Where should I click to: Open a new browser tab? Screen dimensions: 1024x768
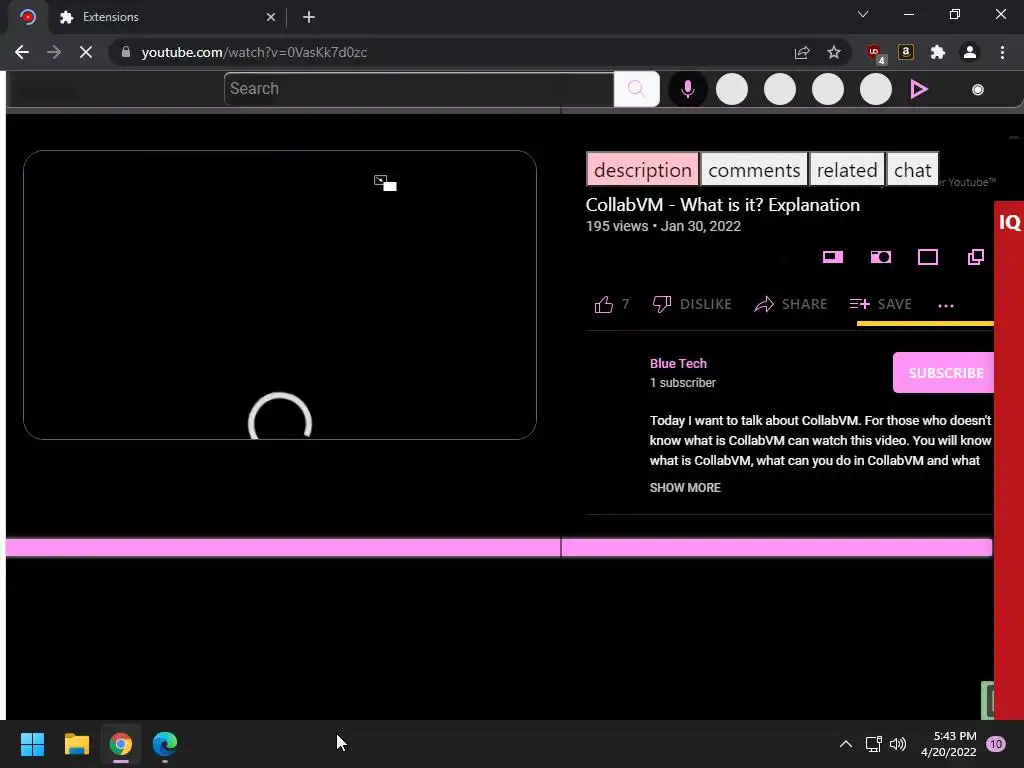click(309, 17)
